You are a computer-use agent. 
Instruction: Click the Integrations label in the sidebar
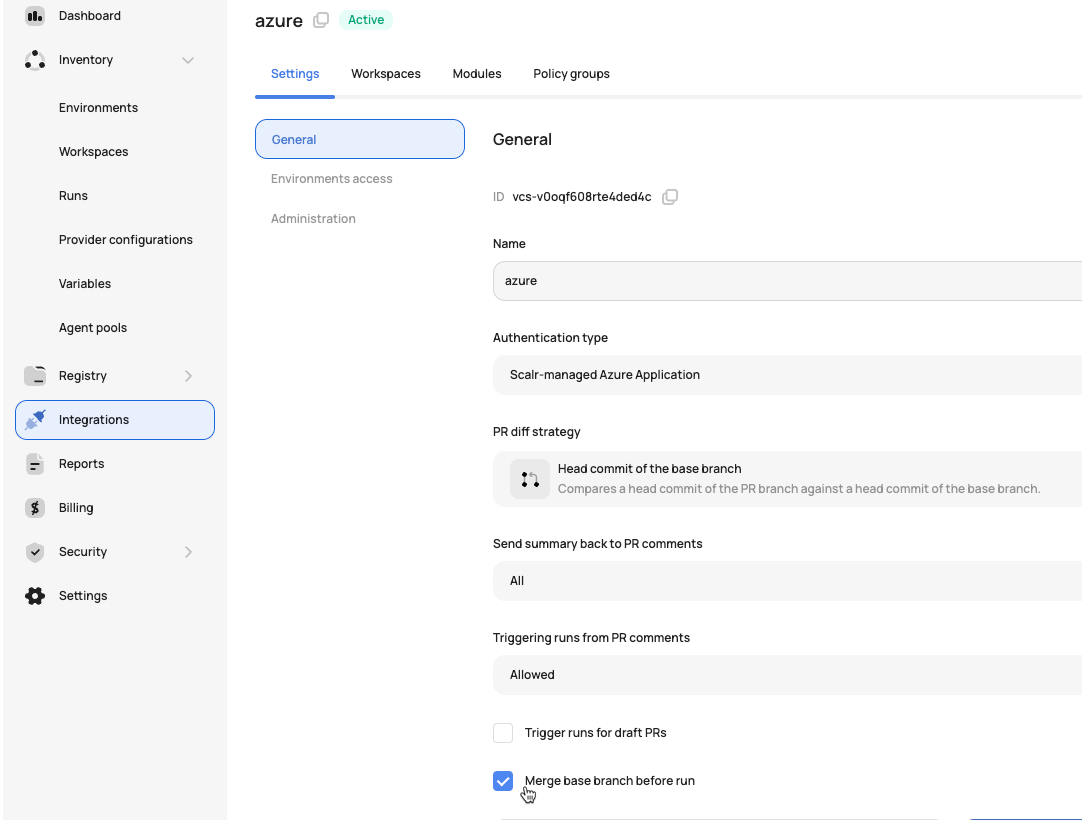click(94, 420)
